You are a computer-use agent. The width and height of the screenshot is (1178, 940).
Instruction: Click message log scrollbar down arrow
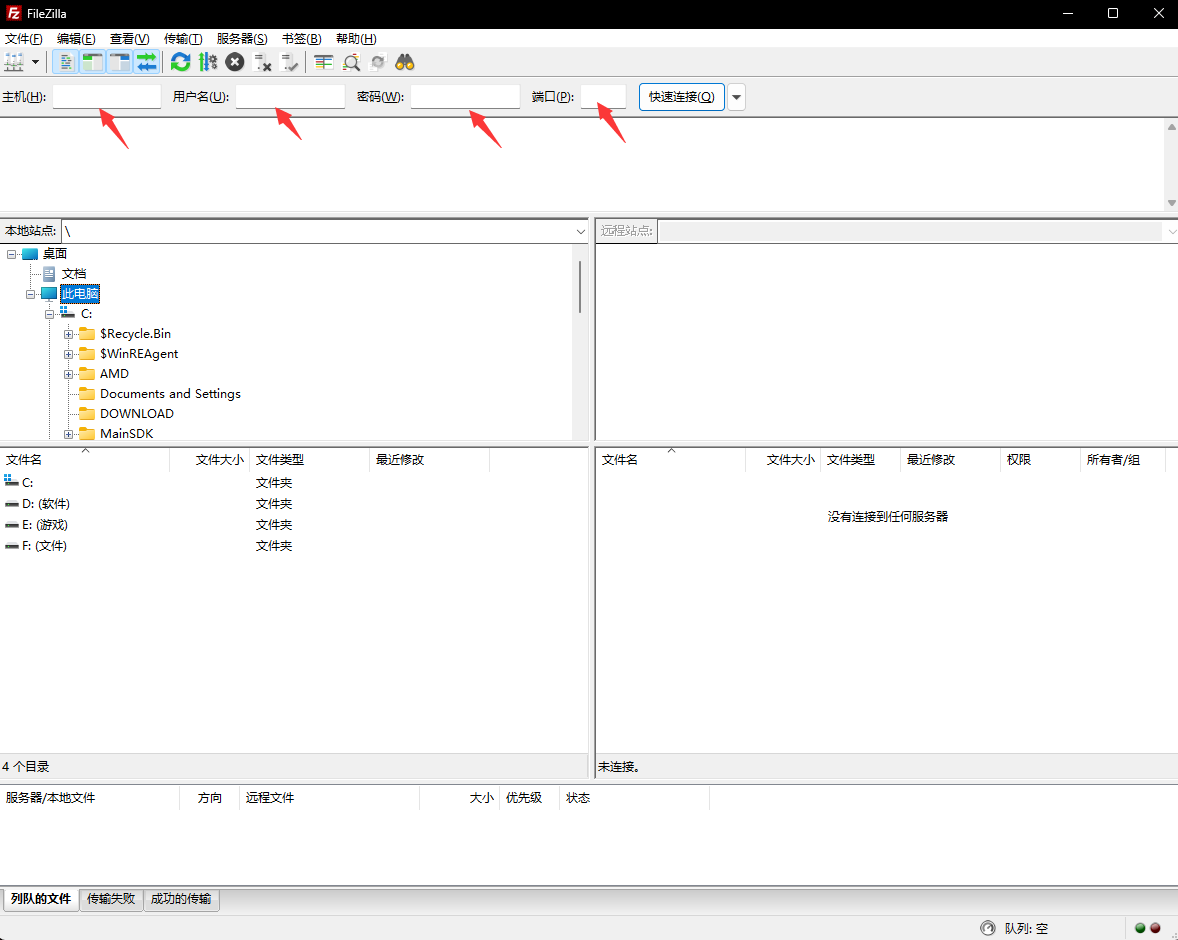(x=1171, y=203)
